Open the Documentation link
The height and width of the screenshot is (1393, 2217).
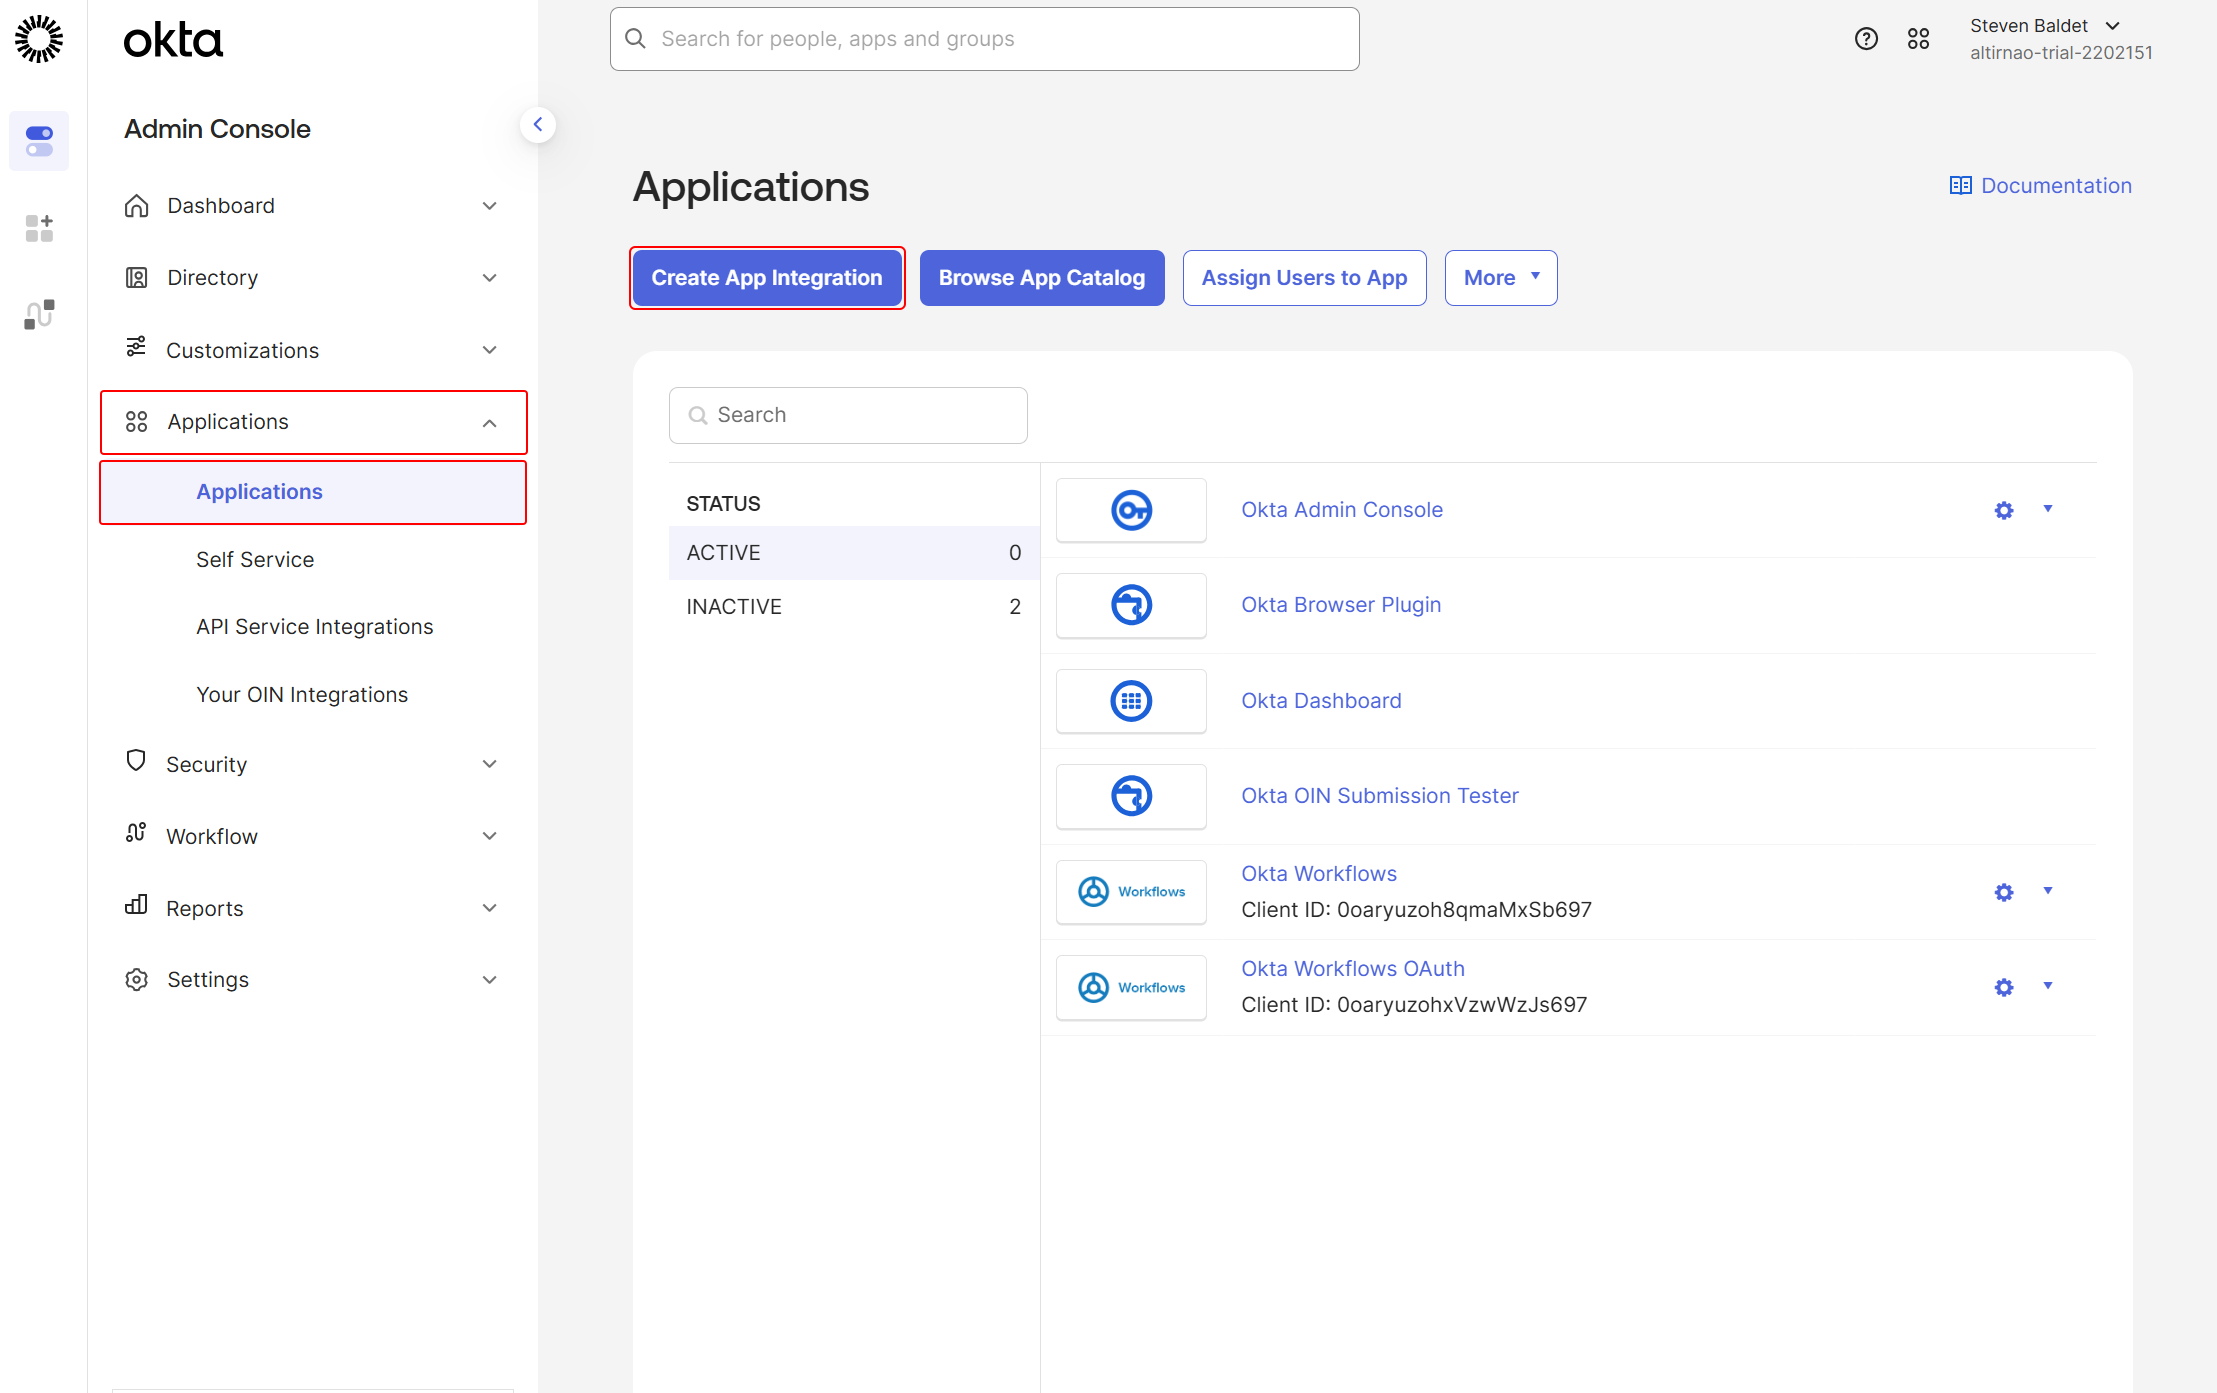pyautogui.click(x=2056, y=186)
